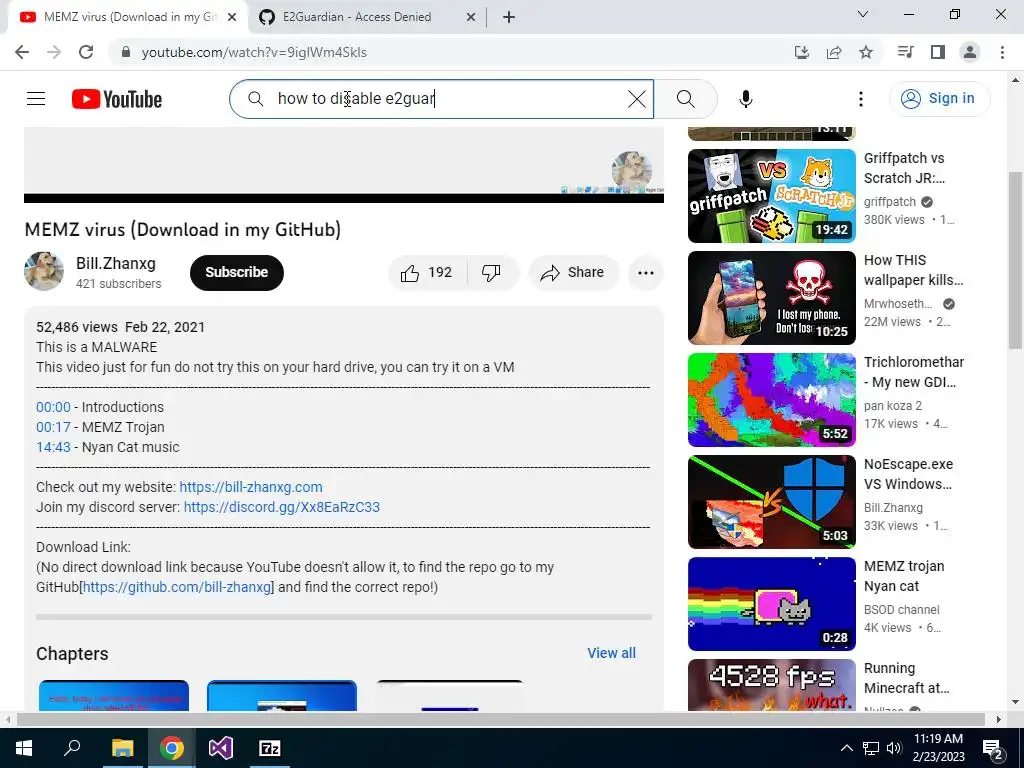This screenshot has width=1024, height=768.
Task: Like the video with thumbs up
Action: point(427,272)
